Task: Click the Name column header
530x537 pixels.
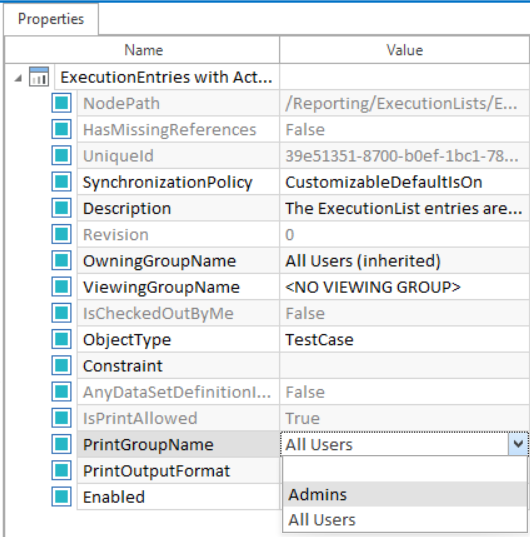Action: pos(142,50)
